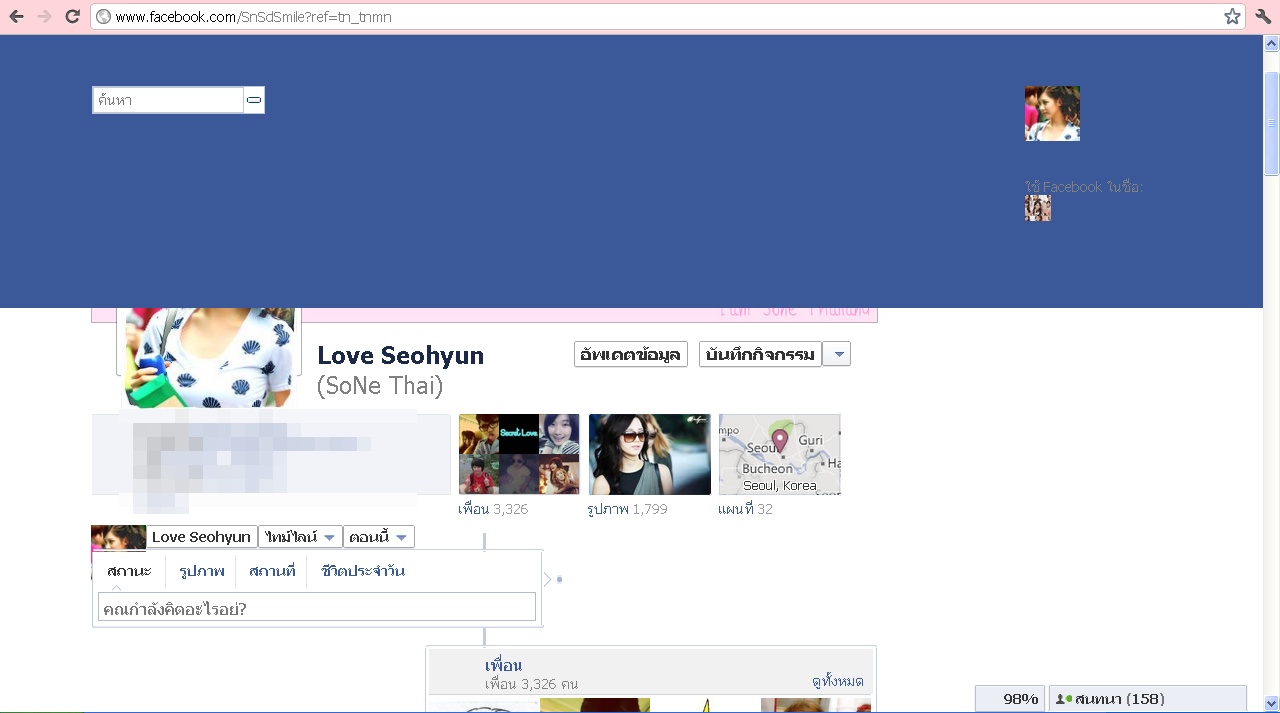Click the browser forward arrow

coord(44,16)
